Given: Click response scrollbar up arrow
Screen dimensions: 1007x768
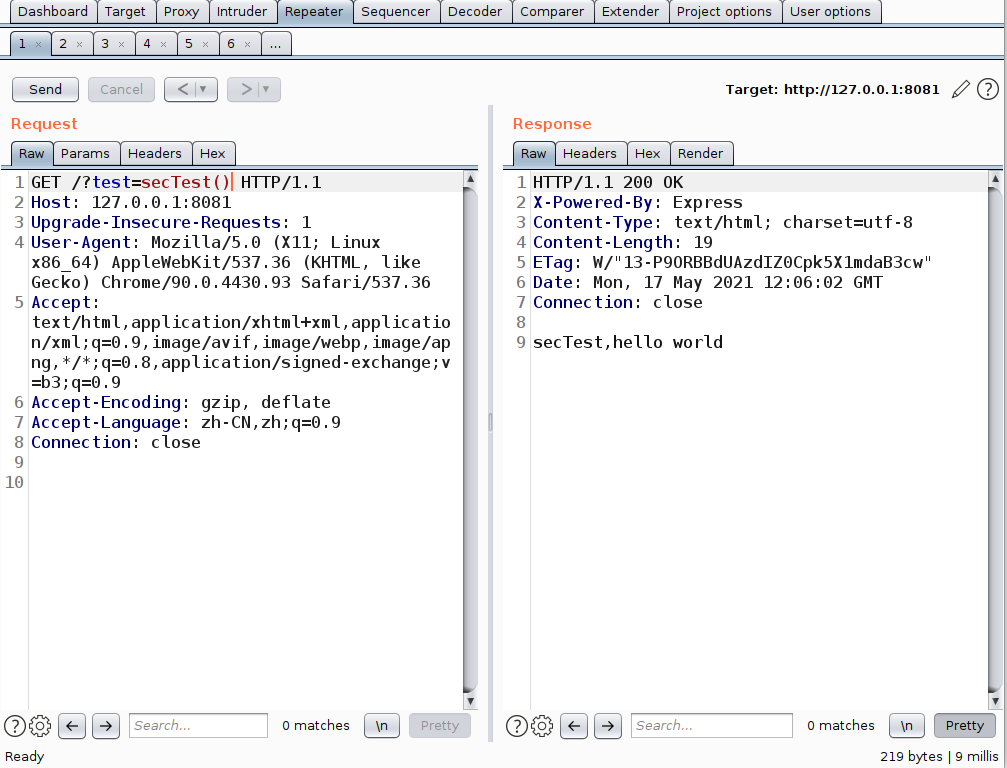Looking at the screenshot, I should pos(995,179).
